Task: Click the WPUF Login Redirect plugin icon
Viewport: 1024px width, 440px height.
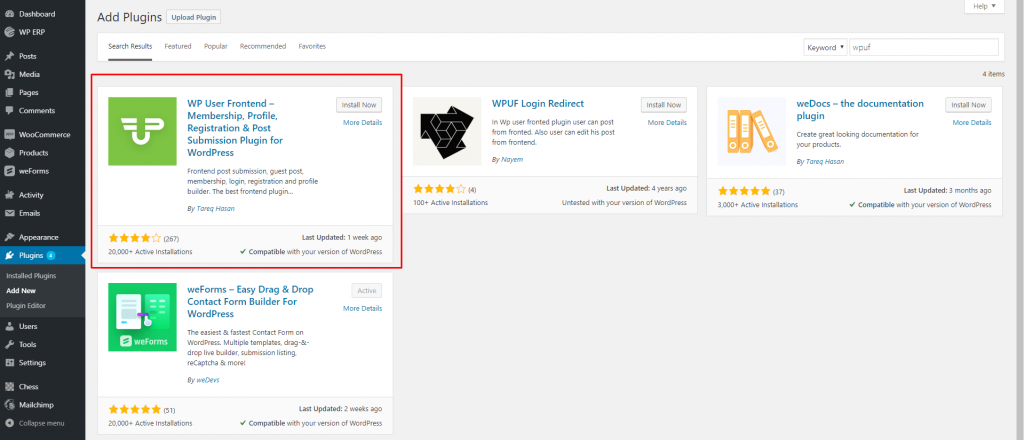Action: pyautogui.click(x=446, y=130)
